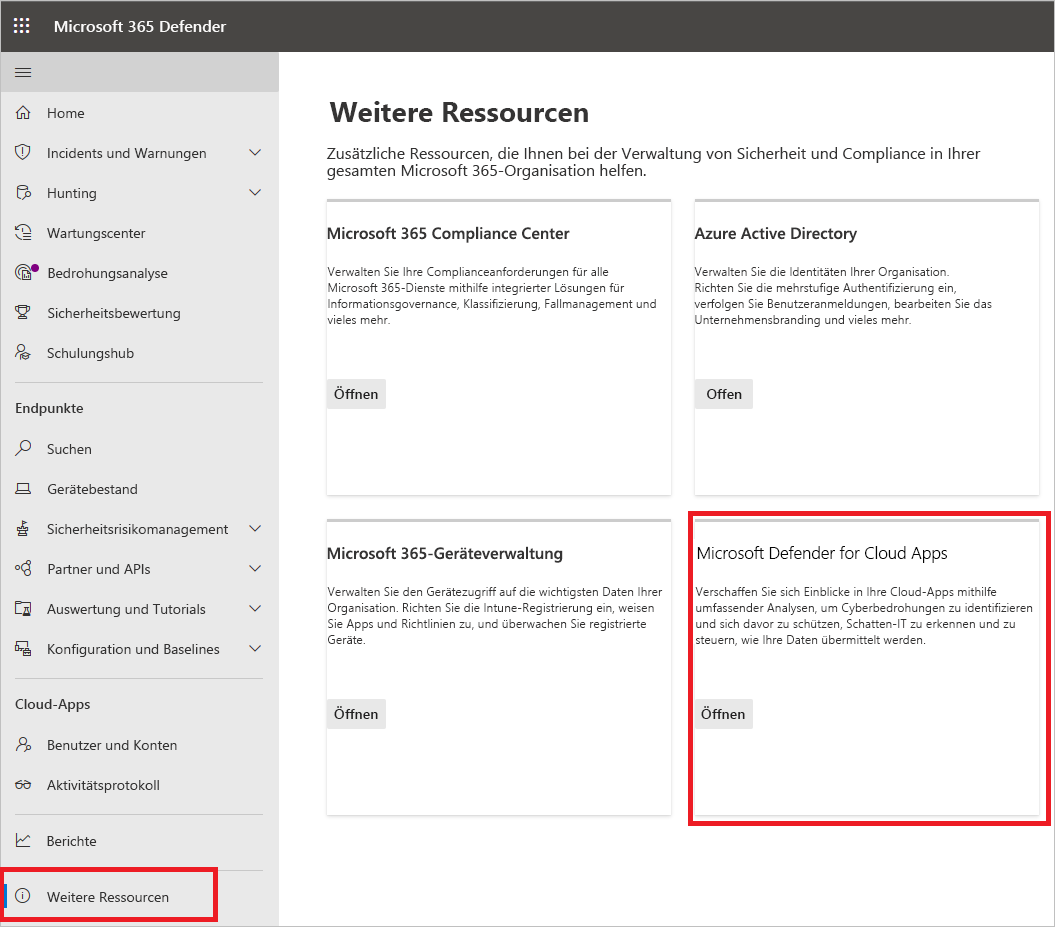Open Microsoft Defender for Cloud Apps button
Viewport: 1055px width, 927px height.
point(723,714)
